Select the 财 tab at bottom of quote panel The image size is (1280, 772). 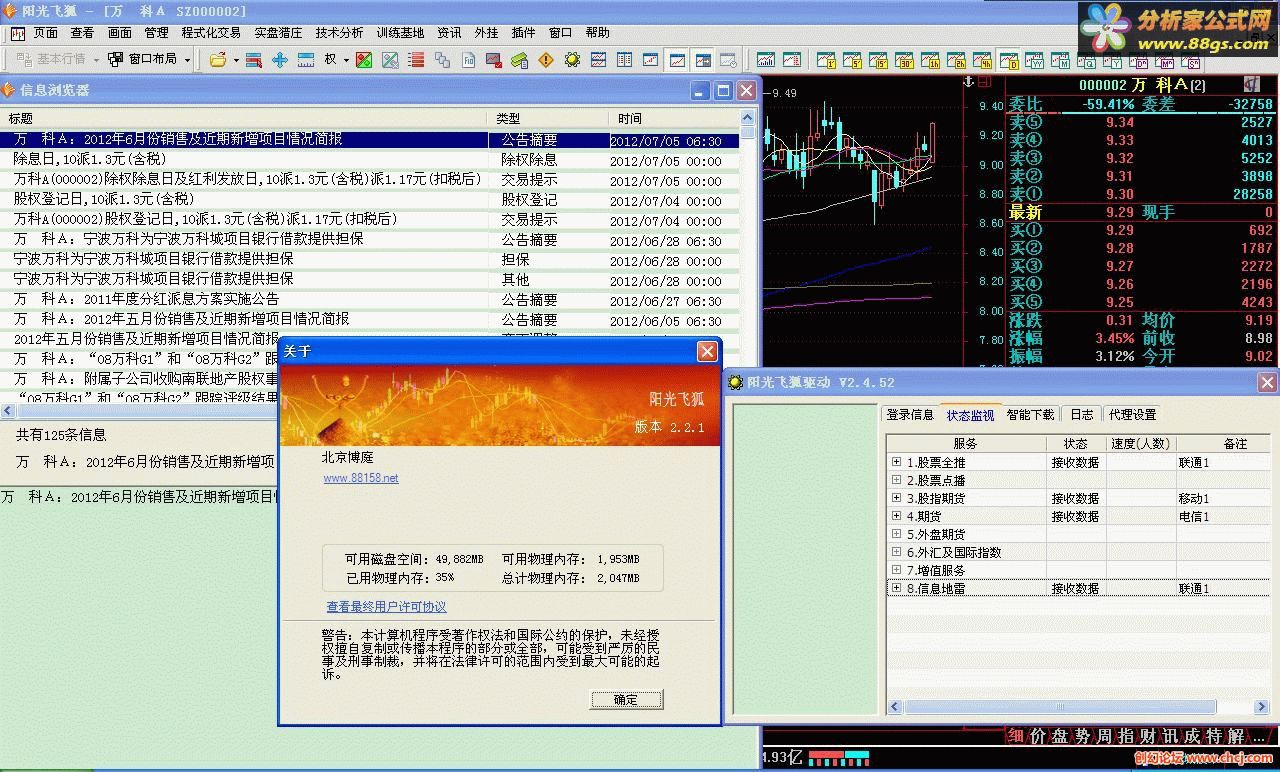coord(1147,736)
